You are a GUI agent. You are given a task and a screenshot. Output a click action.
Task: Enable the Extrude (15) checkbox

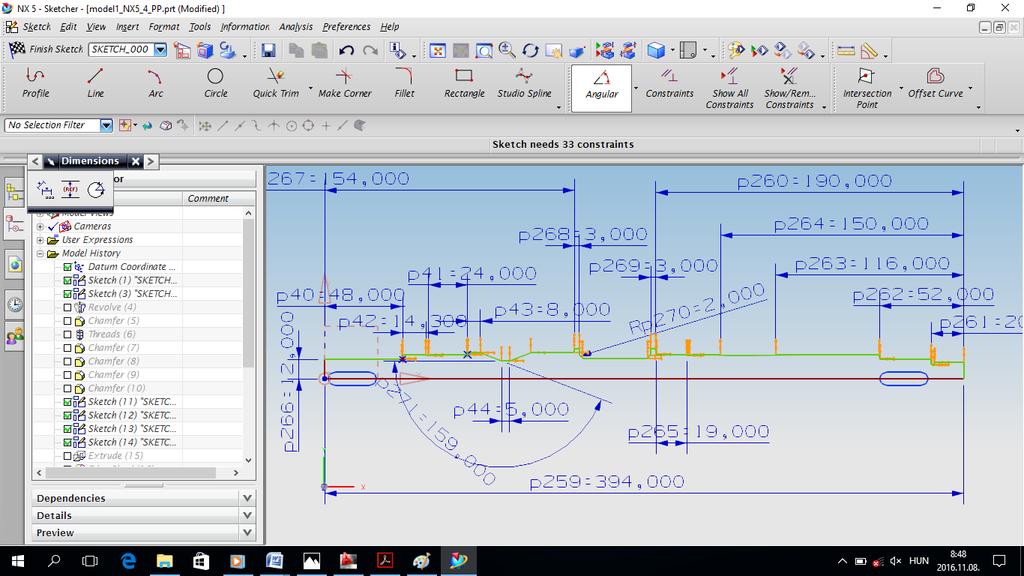67,456
